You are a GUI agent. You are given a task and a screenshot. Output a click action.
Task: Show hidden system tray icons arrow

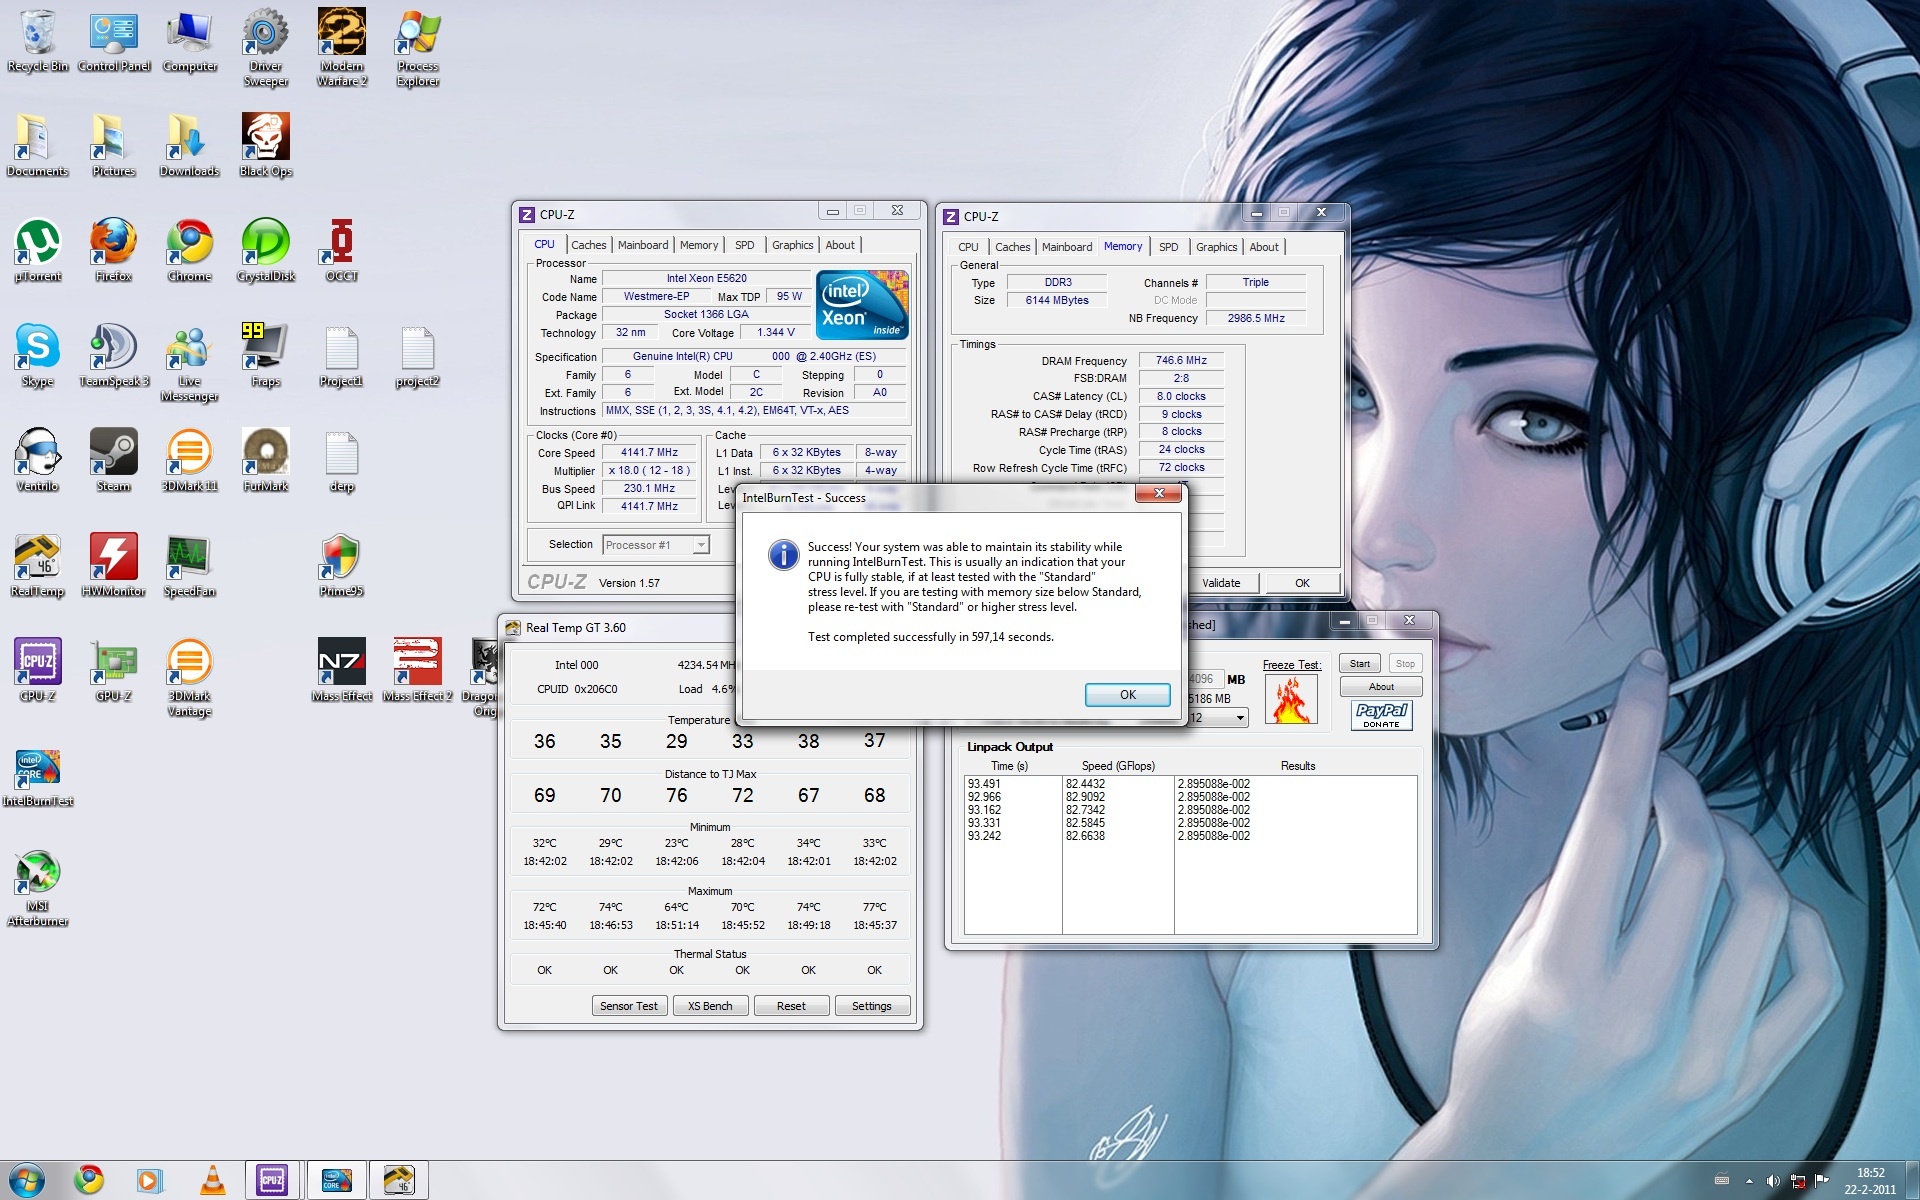[1749, 1181]
